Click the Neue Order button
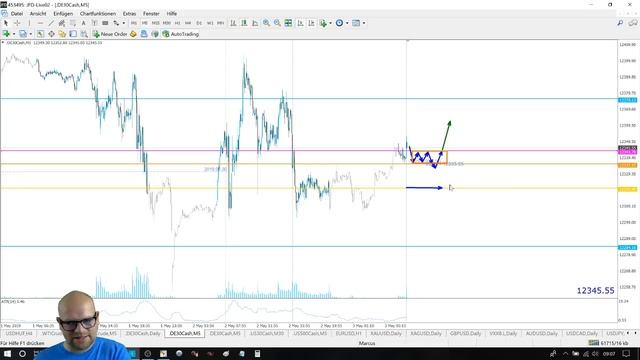 point(110,34)
